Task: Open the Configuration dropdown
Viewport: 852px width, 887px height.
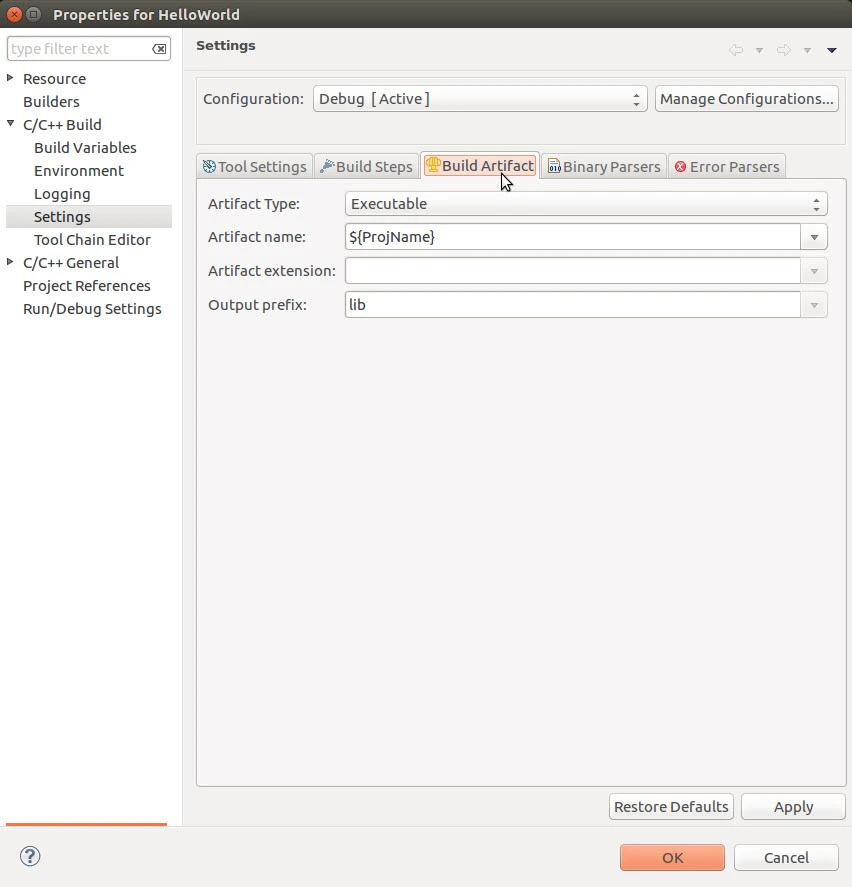Action: (x=480, y=99)
